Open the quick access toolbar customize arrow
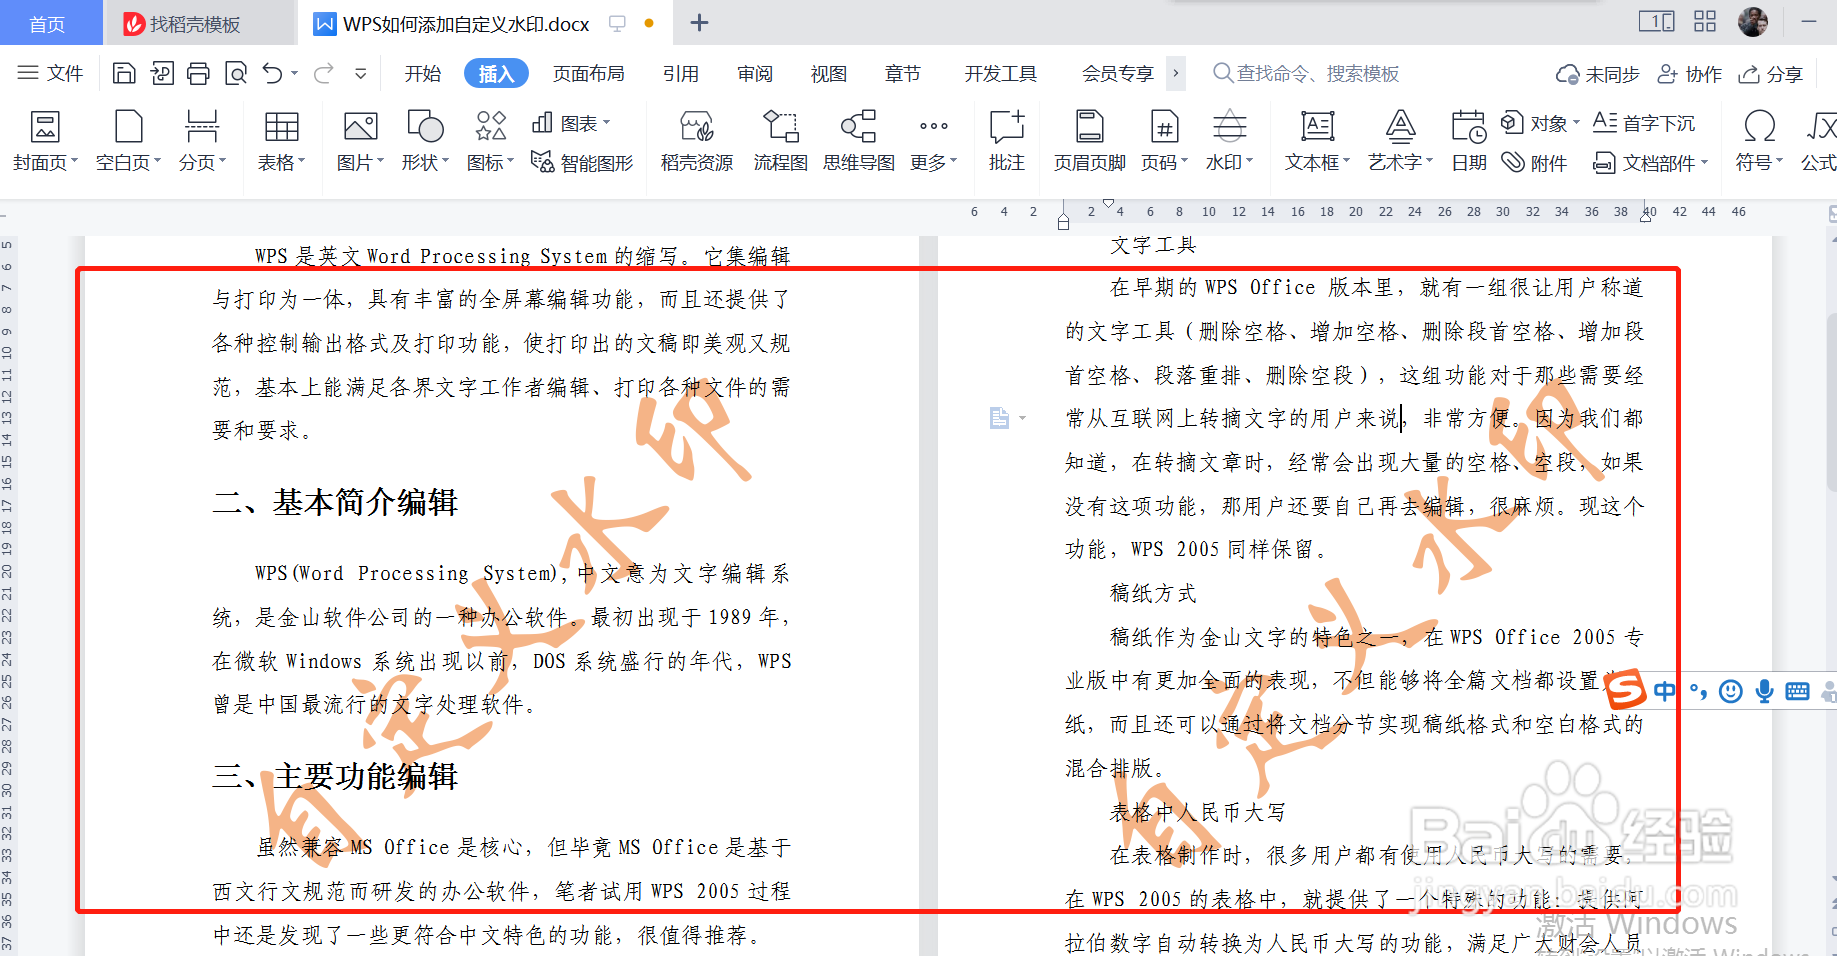The width and height of the screenshot is (1837, 956). (x=361, y=73)
